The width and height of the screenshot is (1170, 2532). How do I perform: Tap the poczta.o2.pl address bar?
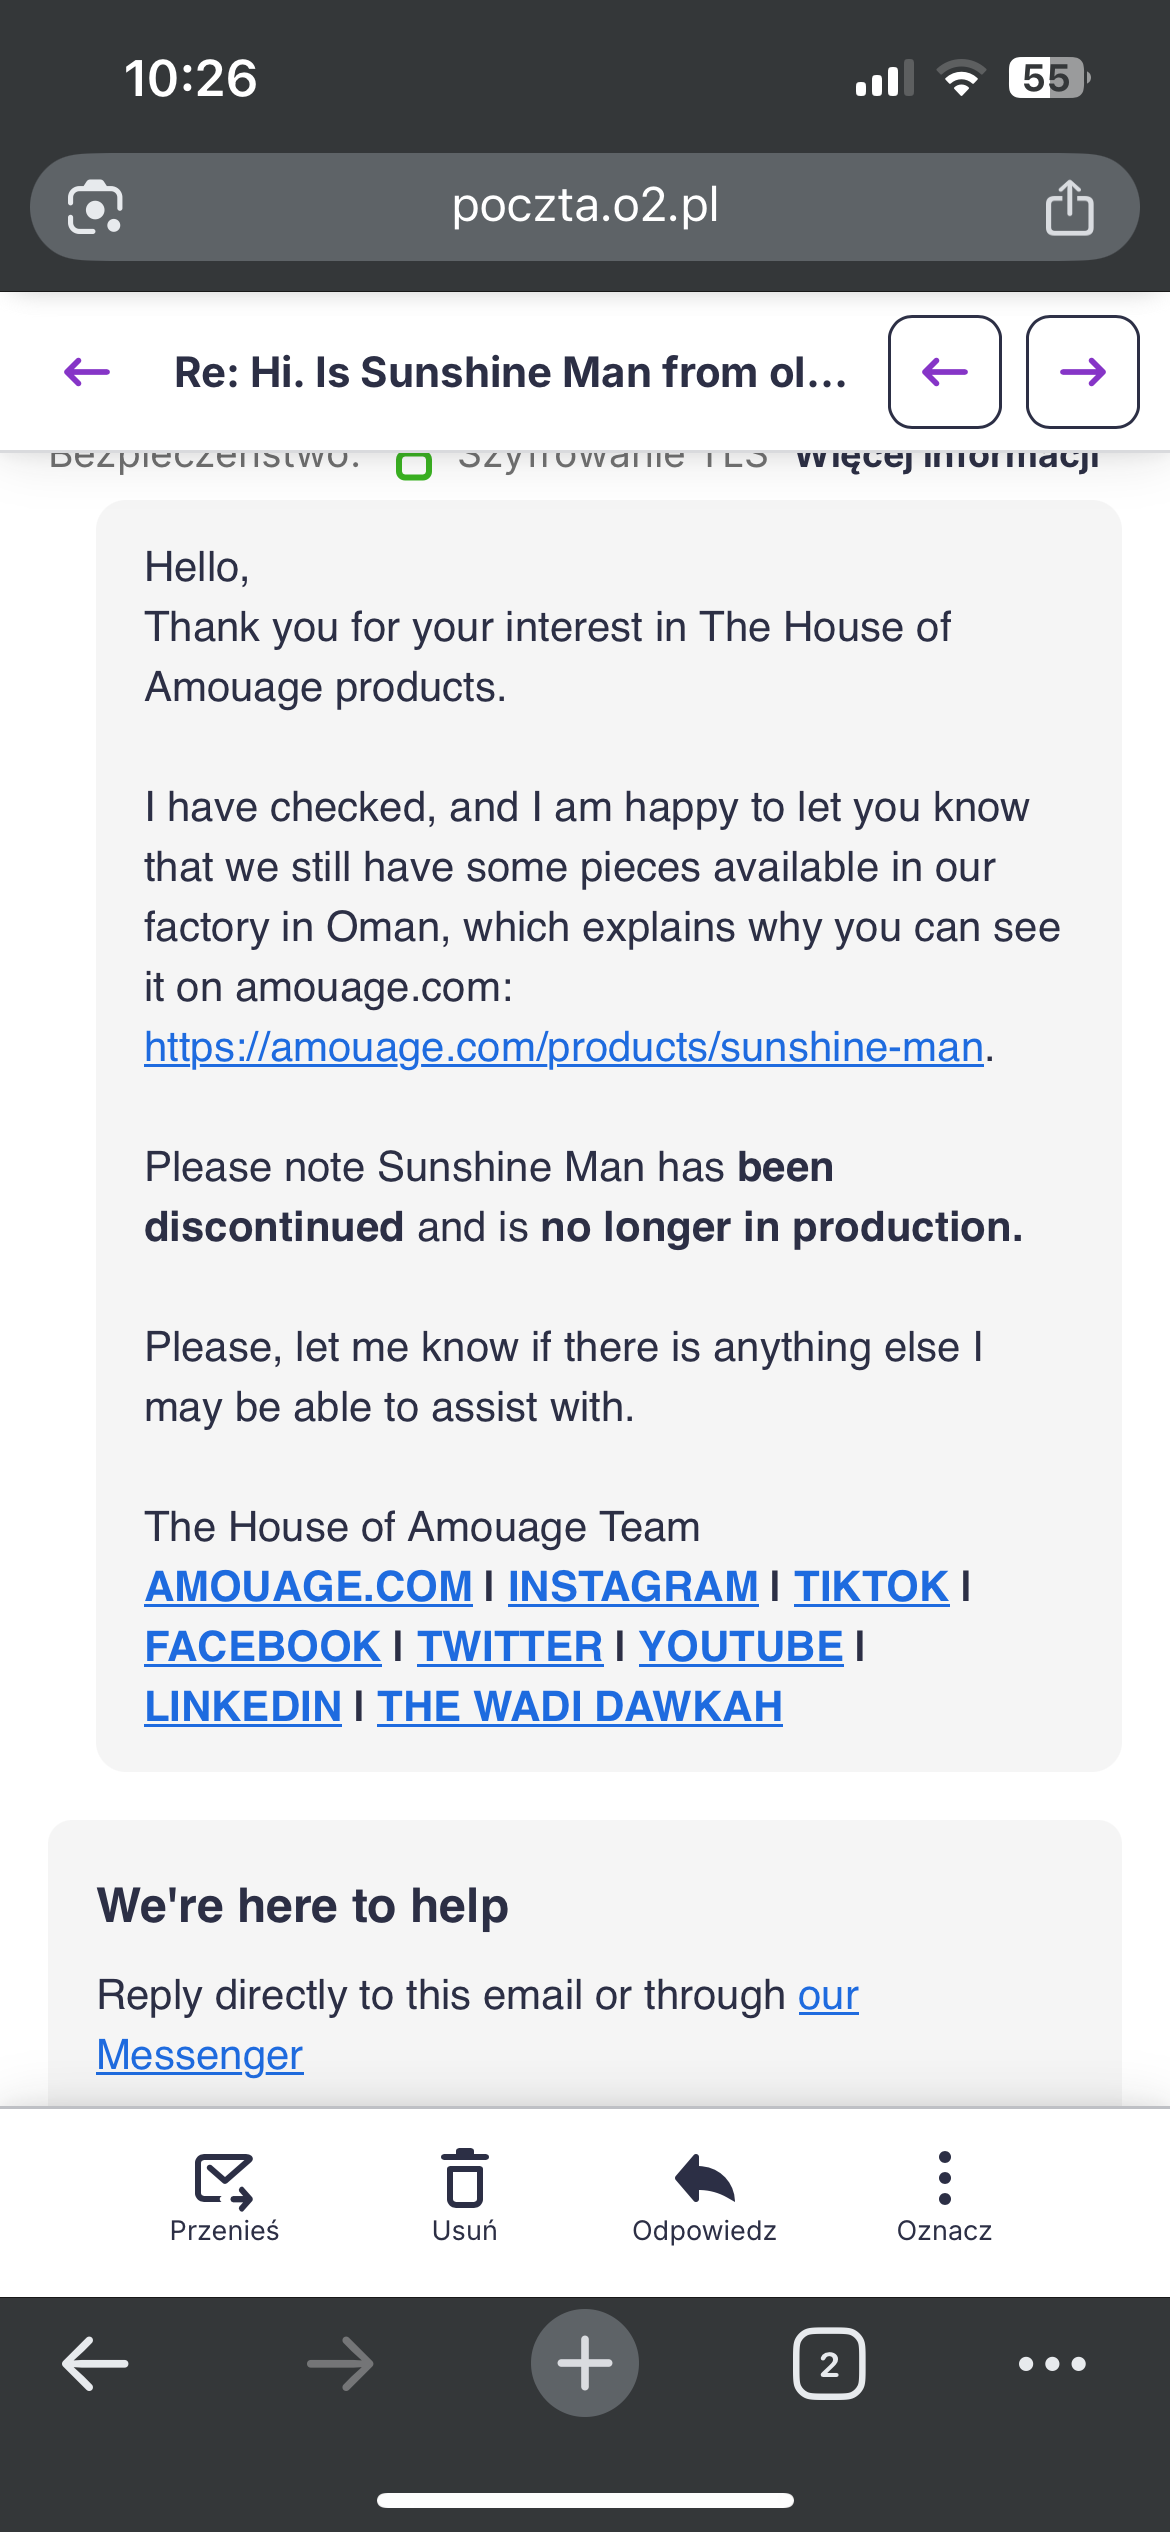(585, 206)
